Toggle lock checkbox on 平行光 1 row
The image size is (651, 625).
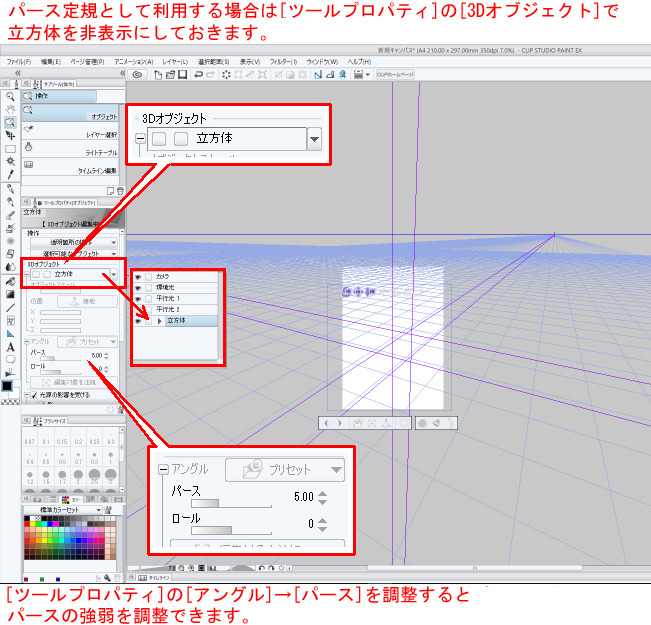[149, 299]
